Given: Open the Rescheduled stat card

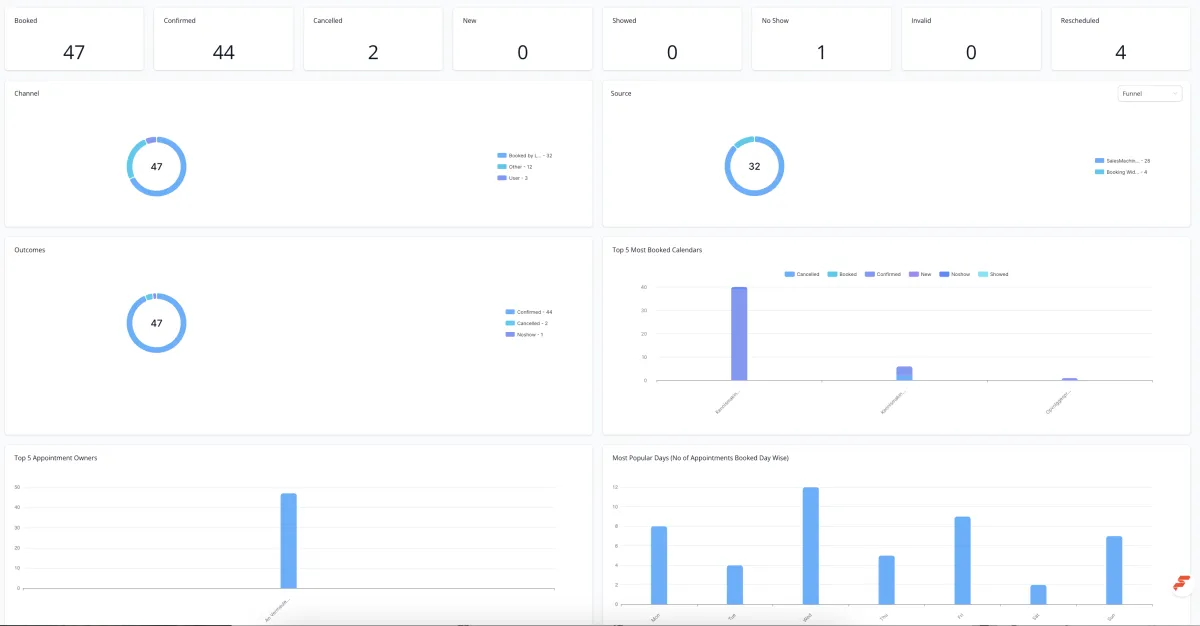Looking at the screenshot, I should click(1120, 39).
